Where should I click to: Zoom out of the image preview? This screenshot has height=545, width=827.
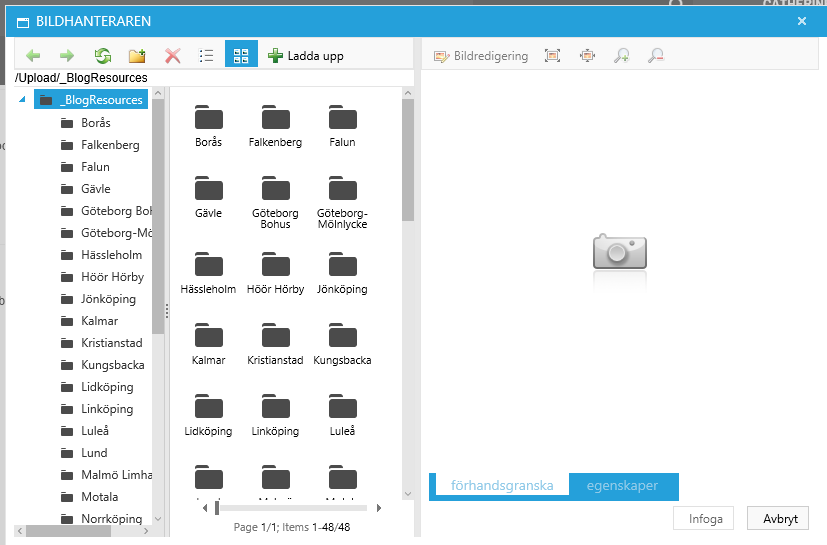656,55
